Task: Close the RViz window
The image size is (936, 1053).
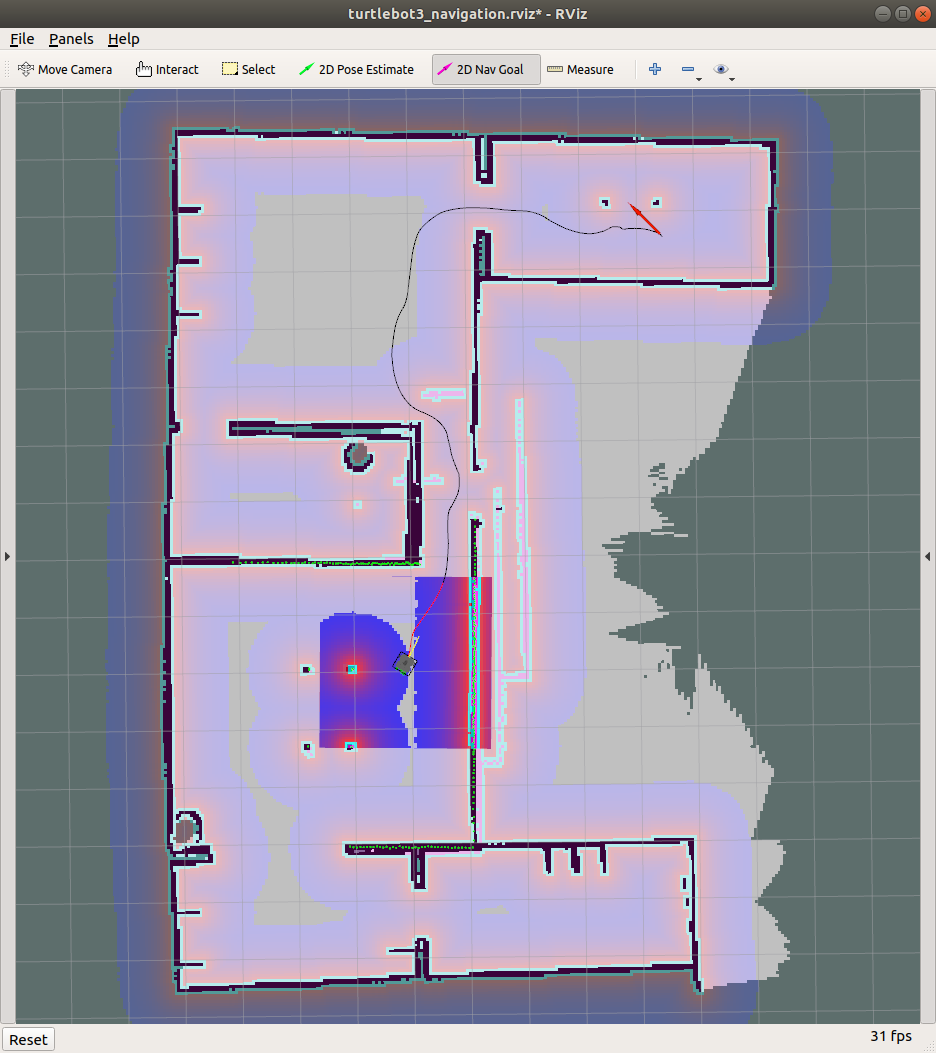Action: (923, 13)
